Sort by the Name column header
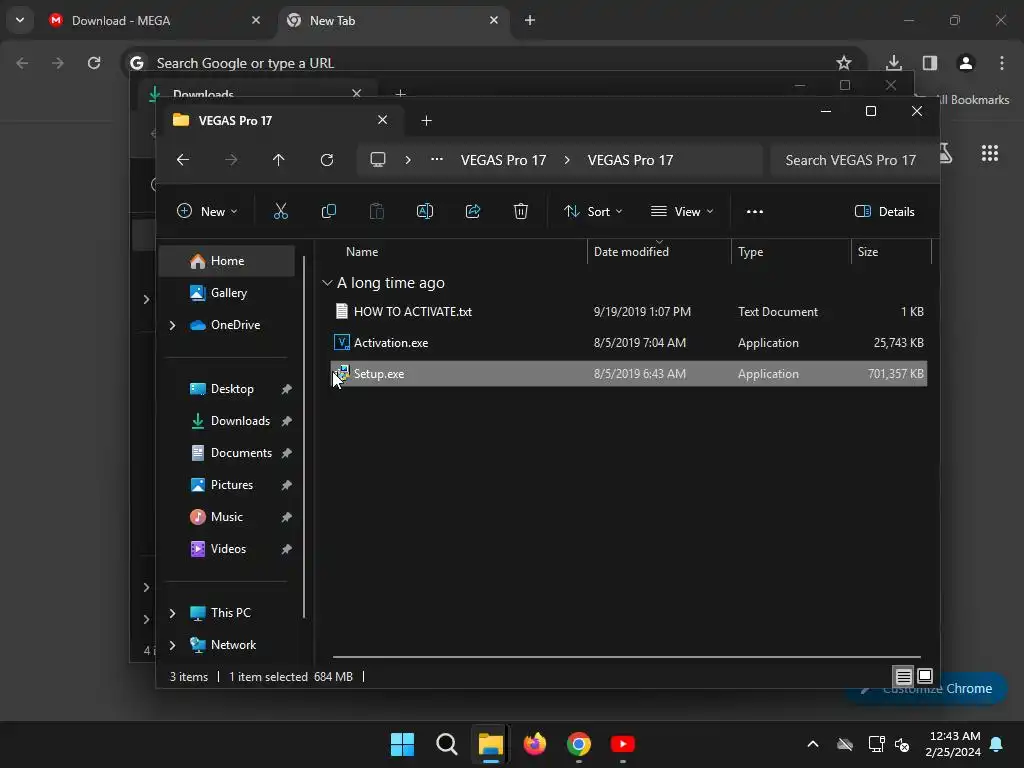 pos(362,252)
